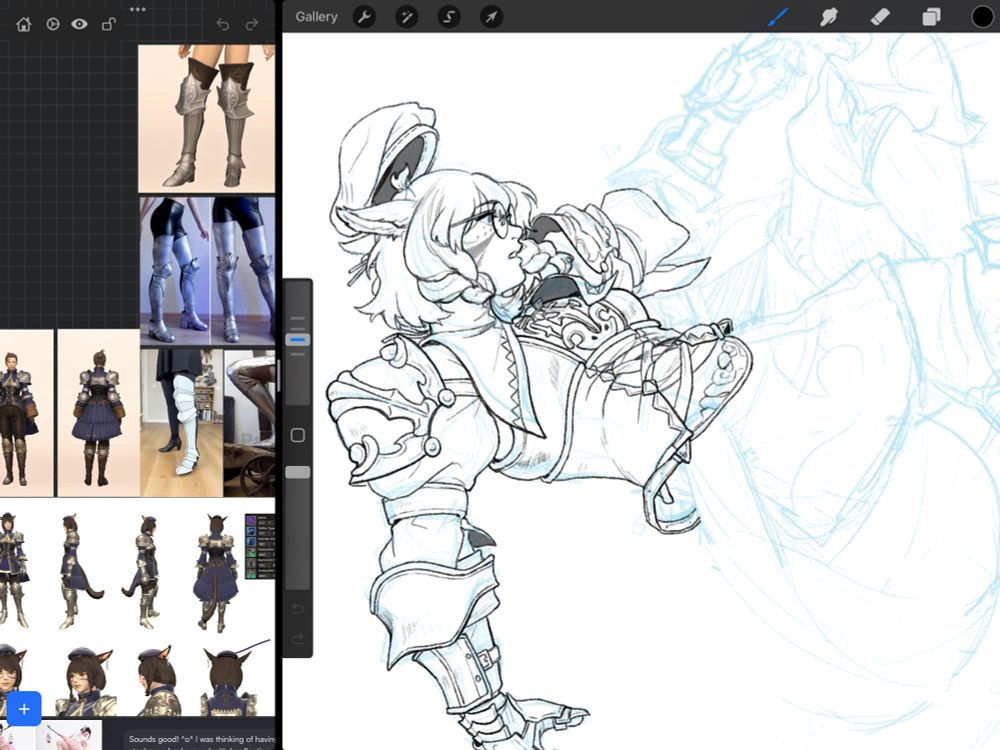This screenshot has width=1000, height=750.
Task: Select the Eraser tool
Action: point(880,17)
